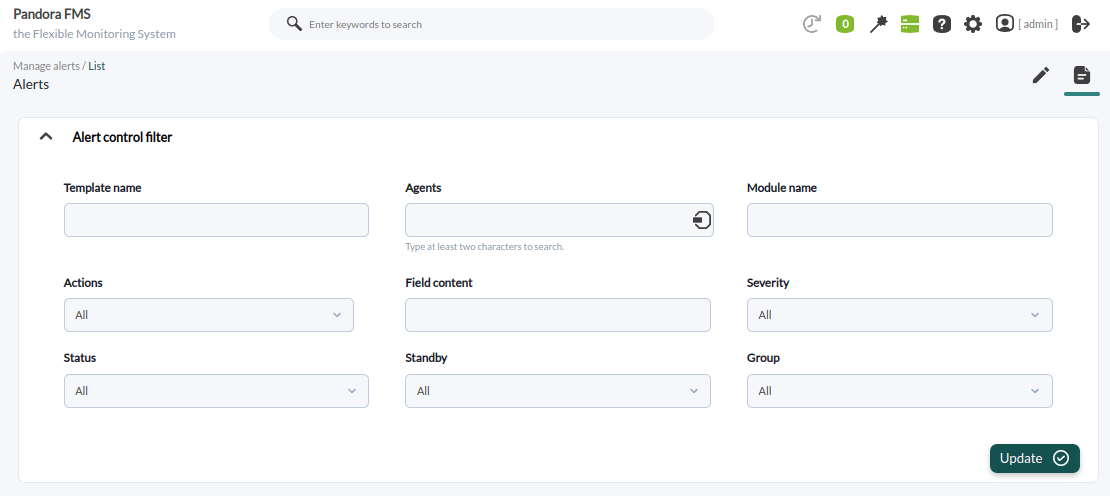This screenshot has height=496, width=1110.
Task: Open the pencil alert builder tab
Action: click(1041, 75)
